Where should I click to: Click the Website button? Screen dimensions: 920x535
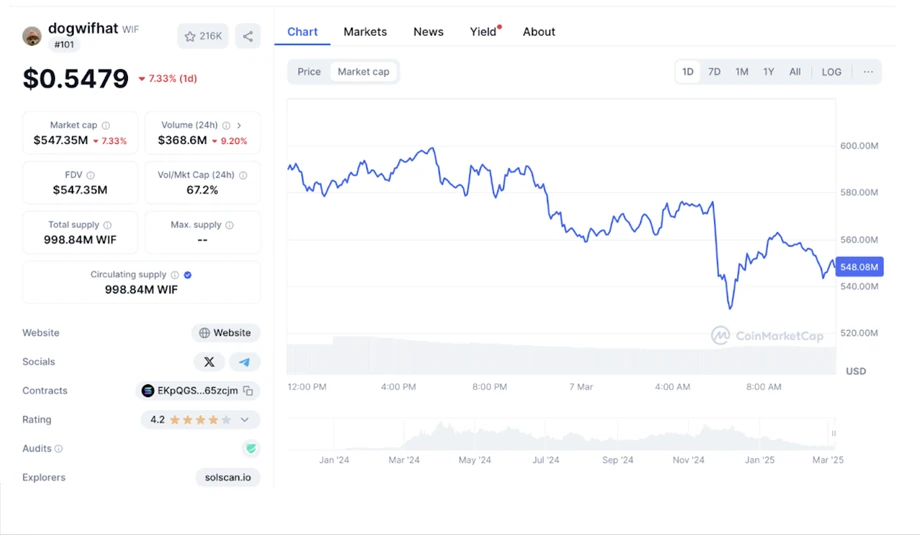[225, 333]
